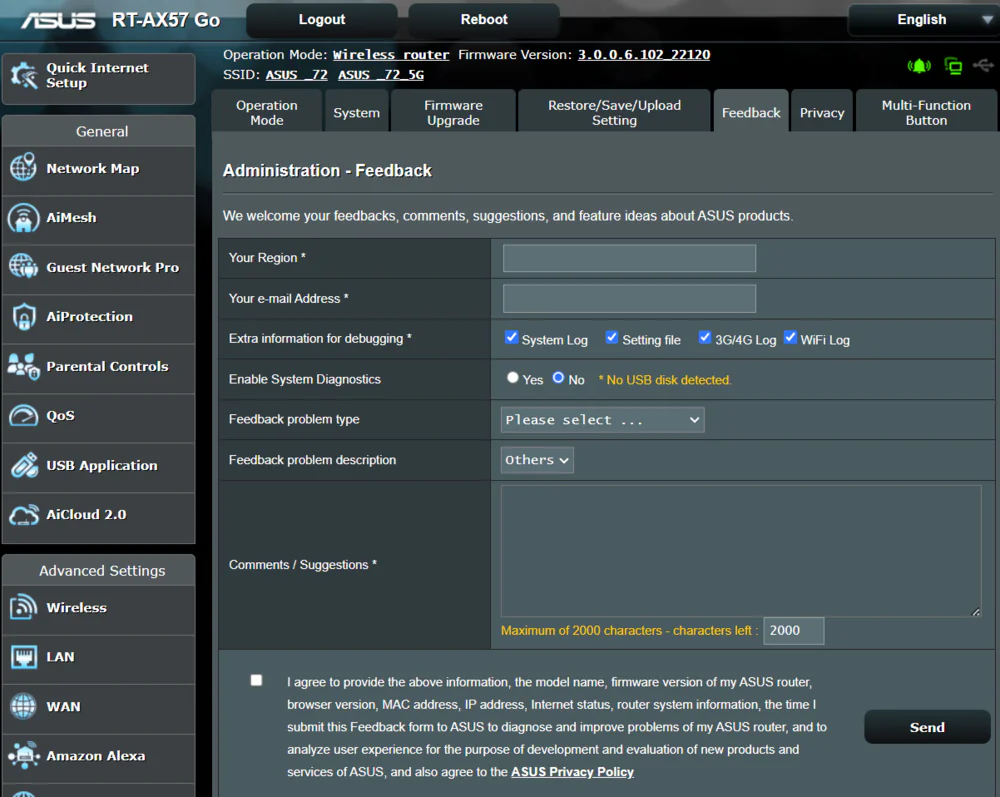Open the Feedback problem type dropdown
This screenshot has width=1000, height=797.
point(603,420)
